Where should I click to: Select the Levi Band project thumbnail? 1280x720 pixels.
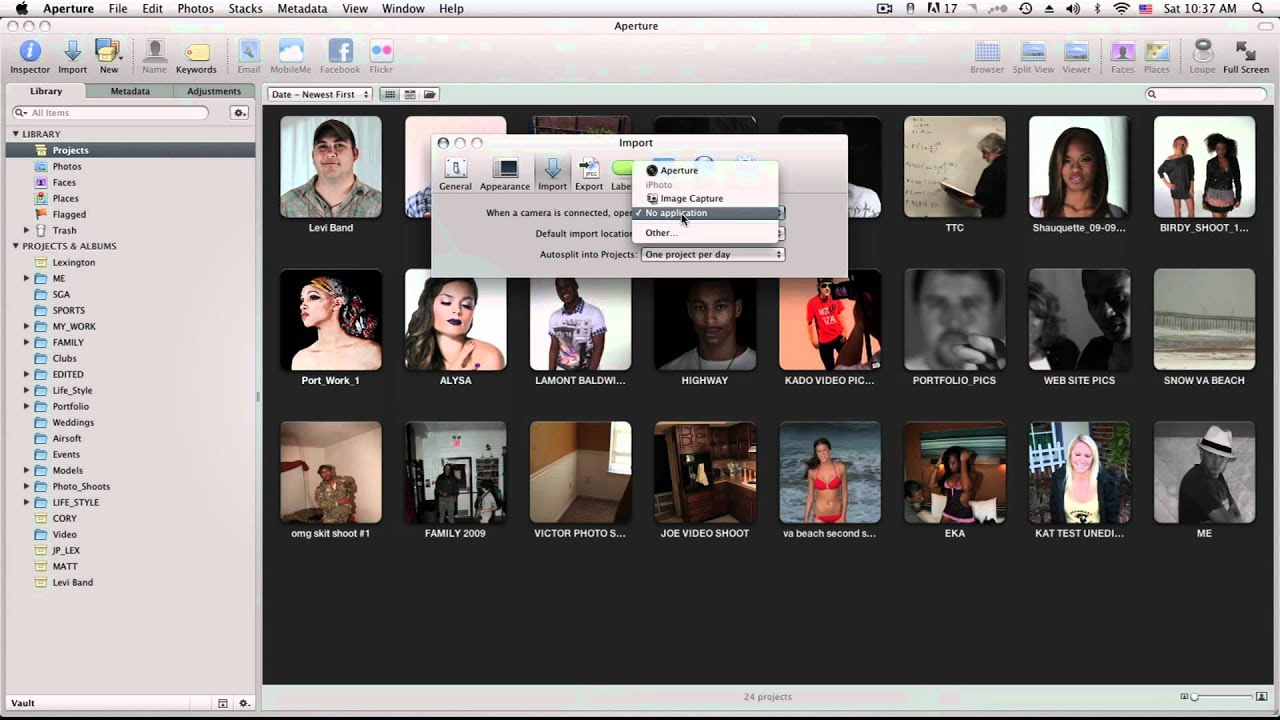point(331,167)
